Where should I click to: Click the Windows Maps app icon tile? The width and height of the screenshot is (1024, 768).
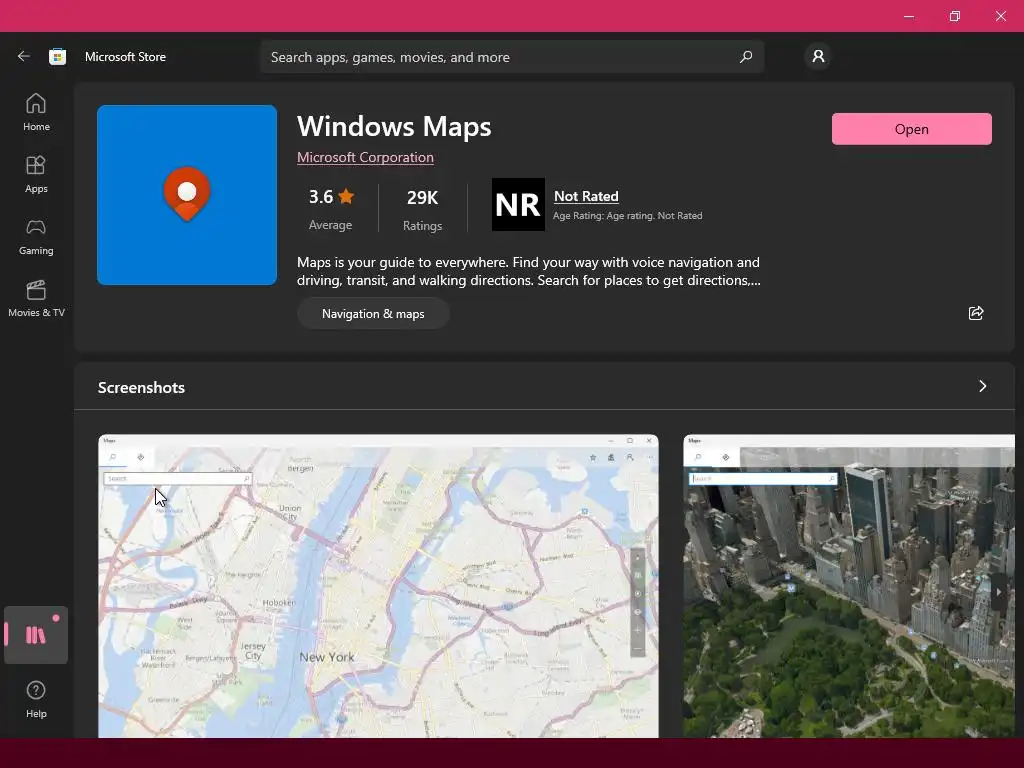[187, 195]
